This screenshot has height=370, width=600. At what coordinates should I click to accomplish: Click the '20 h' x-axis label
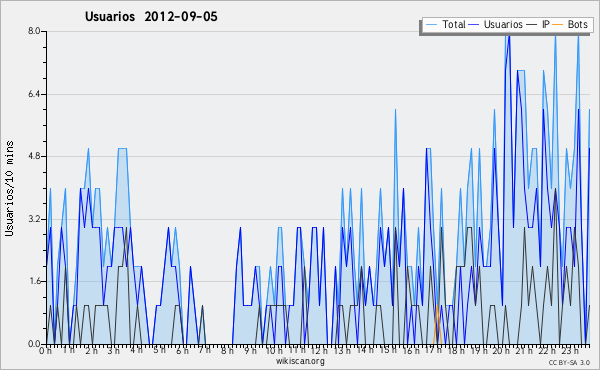pyautogui.click(x=501, y=350)
